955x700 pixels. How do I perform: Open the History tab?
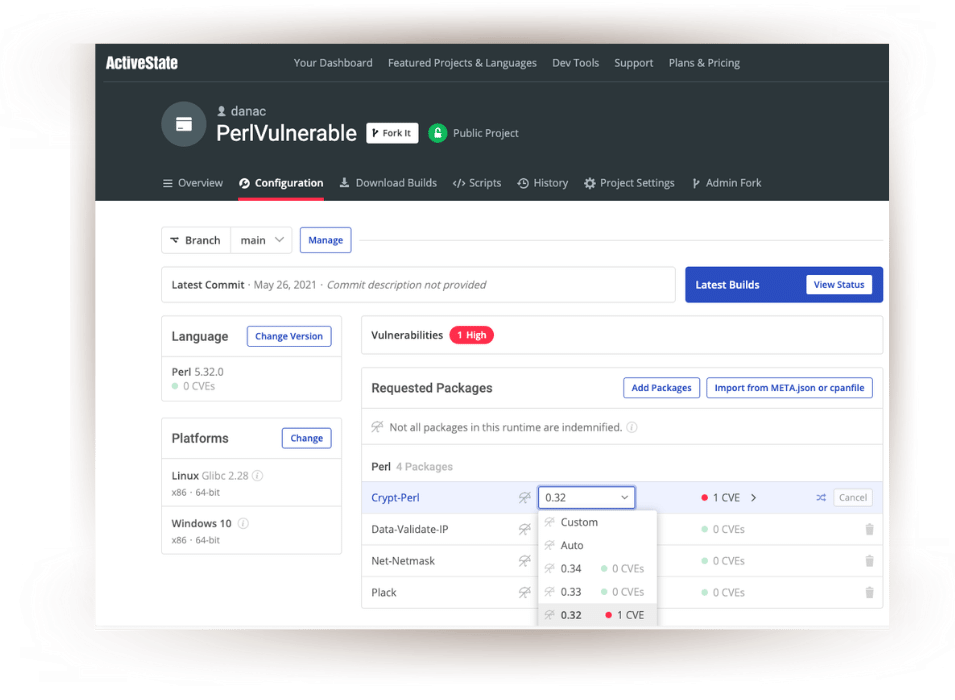(543, 183)
